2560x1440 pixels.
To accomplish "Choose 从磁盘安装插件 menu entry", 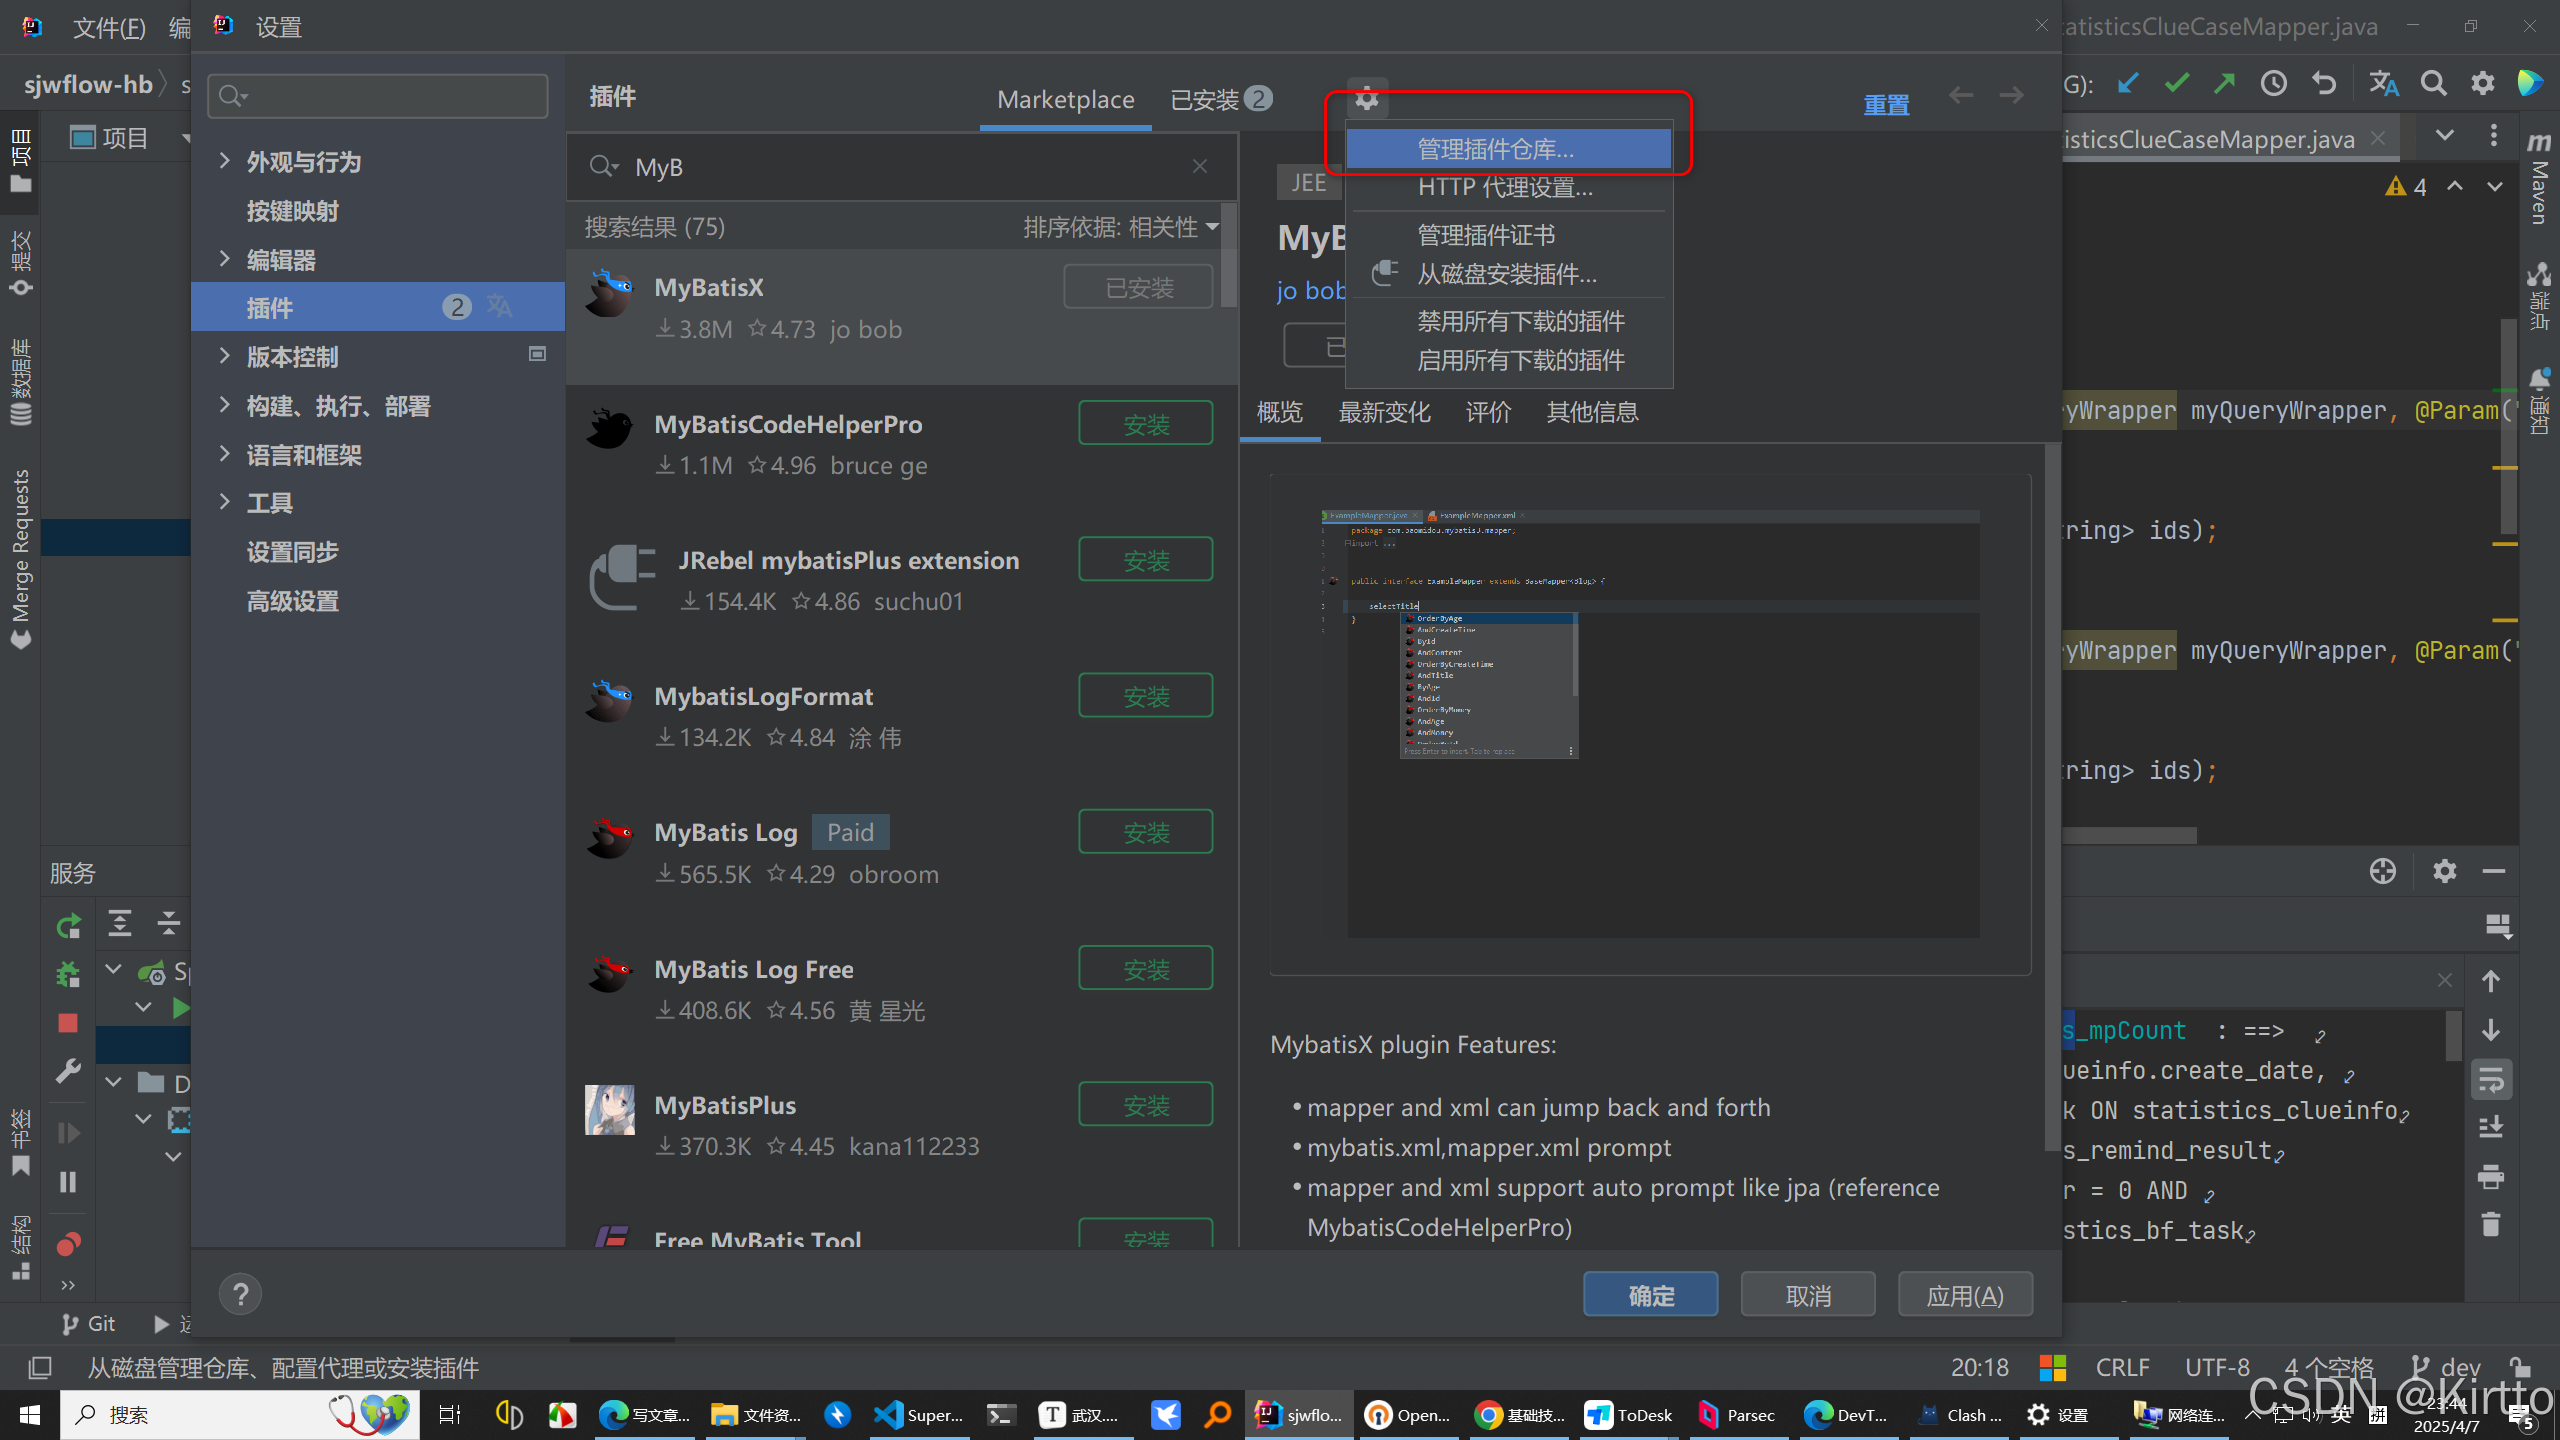I will point(1506,274).
